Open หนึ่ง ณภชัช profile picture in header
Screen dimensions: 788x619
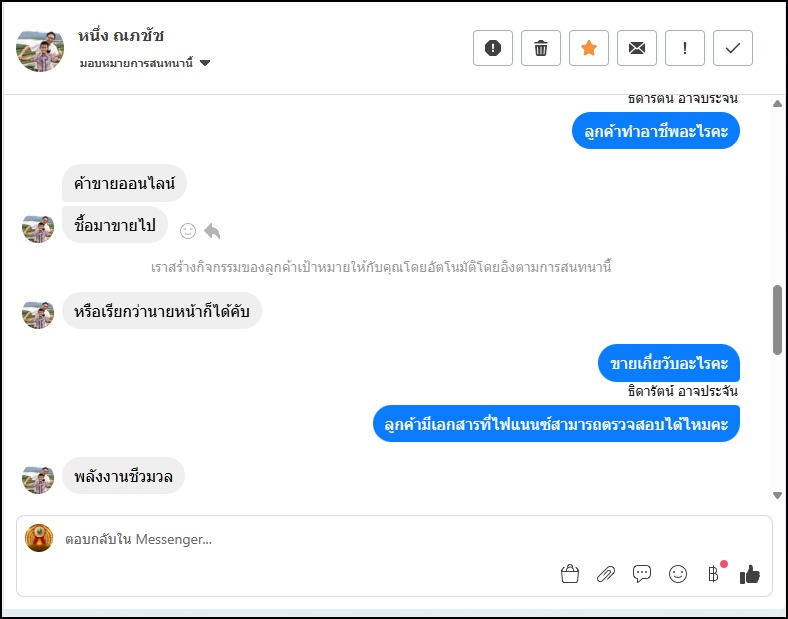[41, 48]
